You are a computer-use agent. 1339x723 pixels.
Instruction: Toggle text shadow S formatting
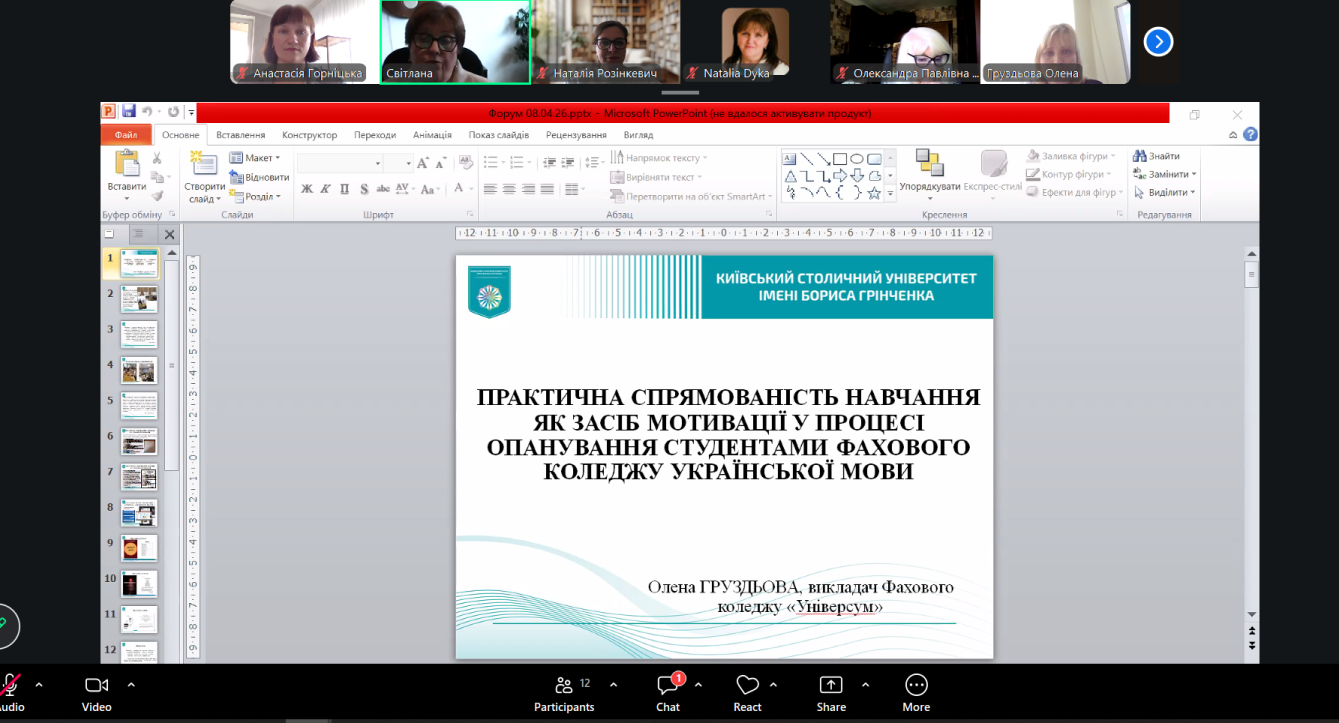(x=364, y=189)
